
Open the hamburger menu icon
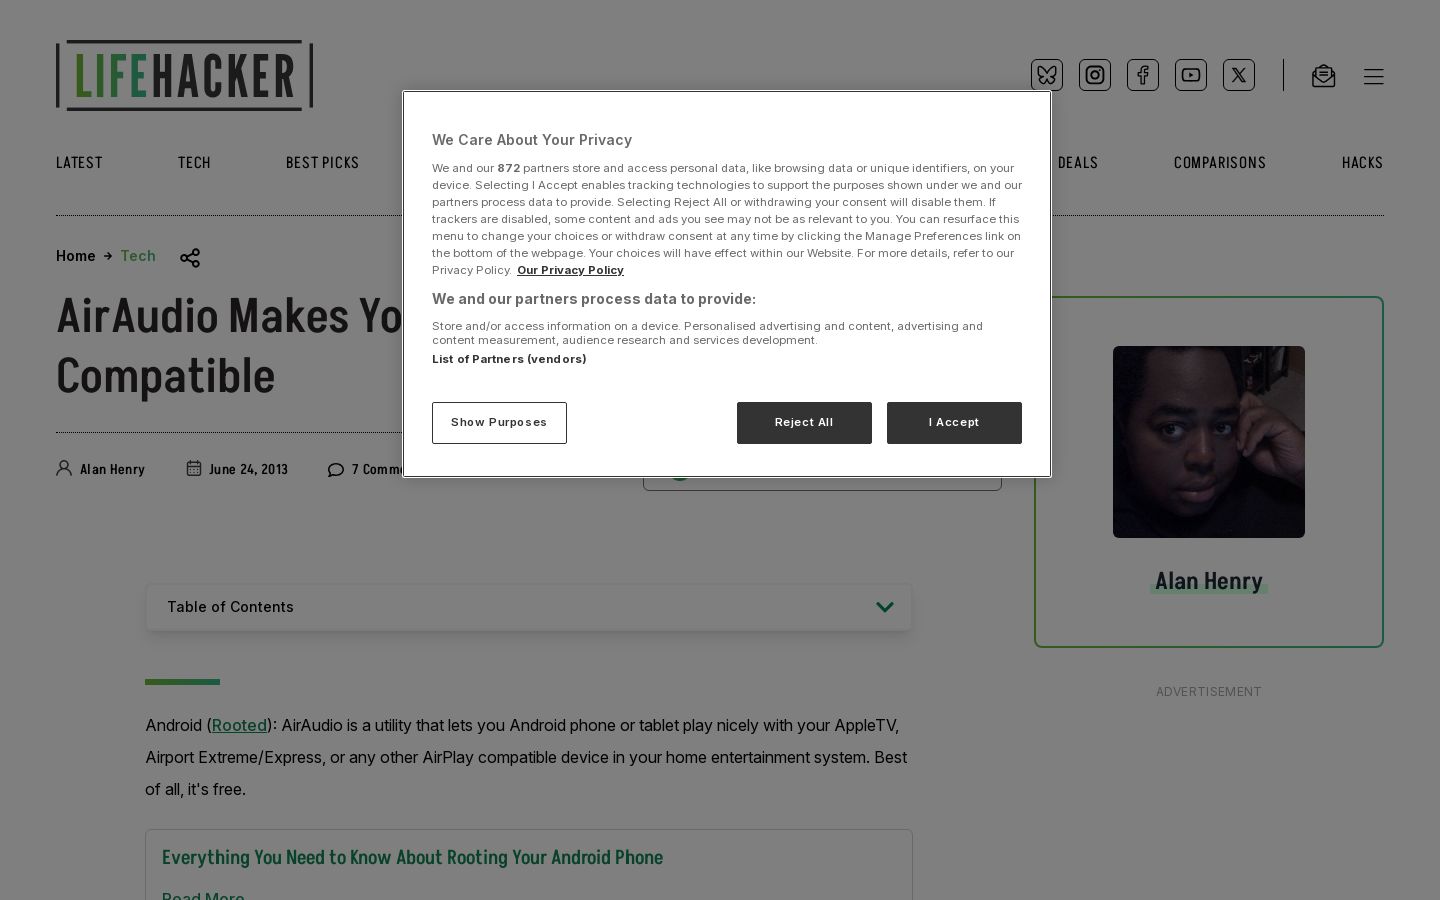coord(1374,76)
